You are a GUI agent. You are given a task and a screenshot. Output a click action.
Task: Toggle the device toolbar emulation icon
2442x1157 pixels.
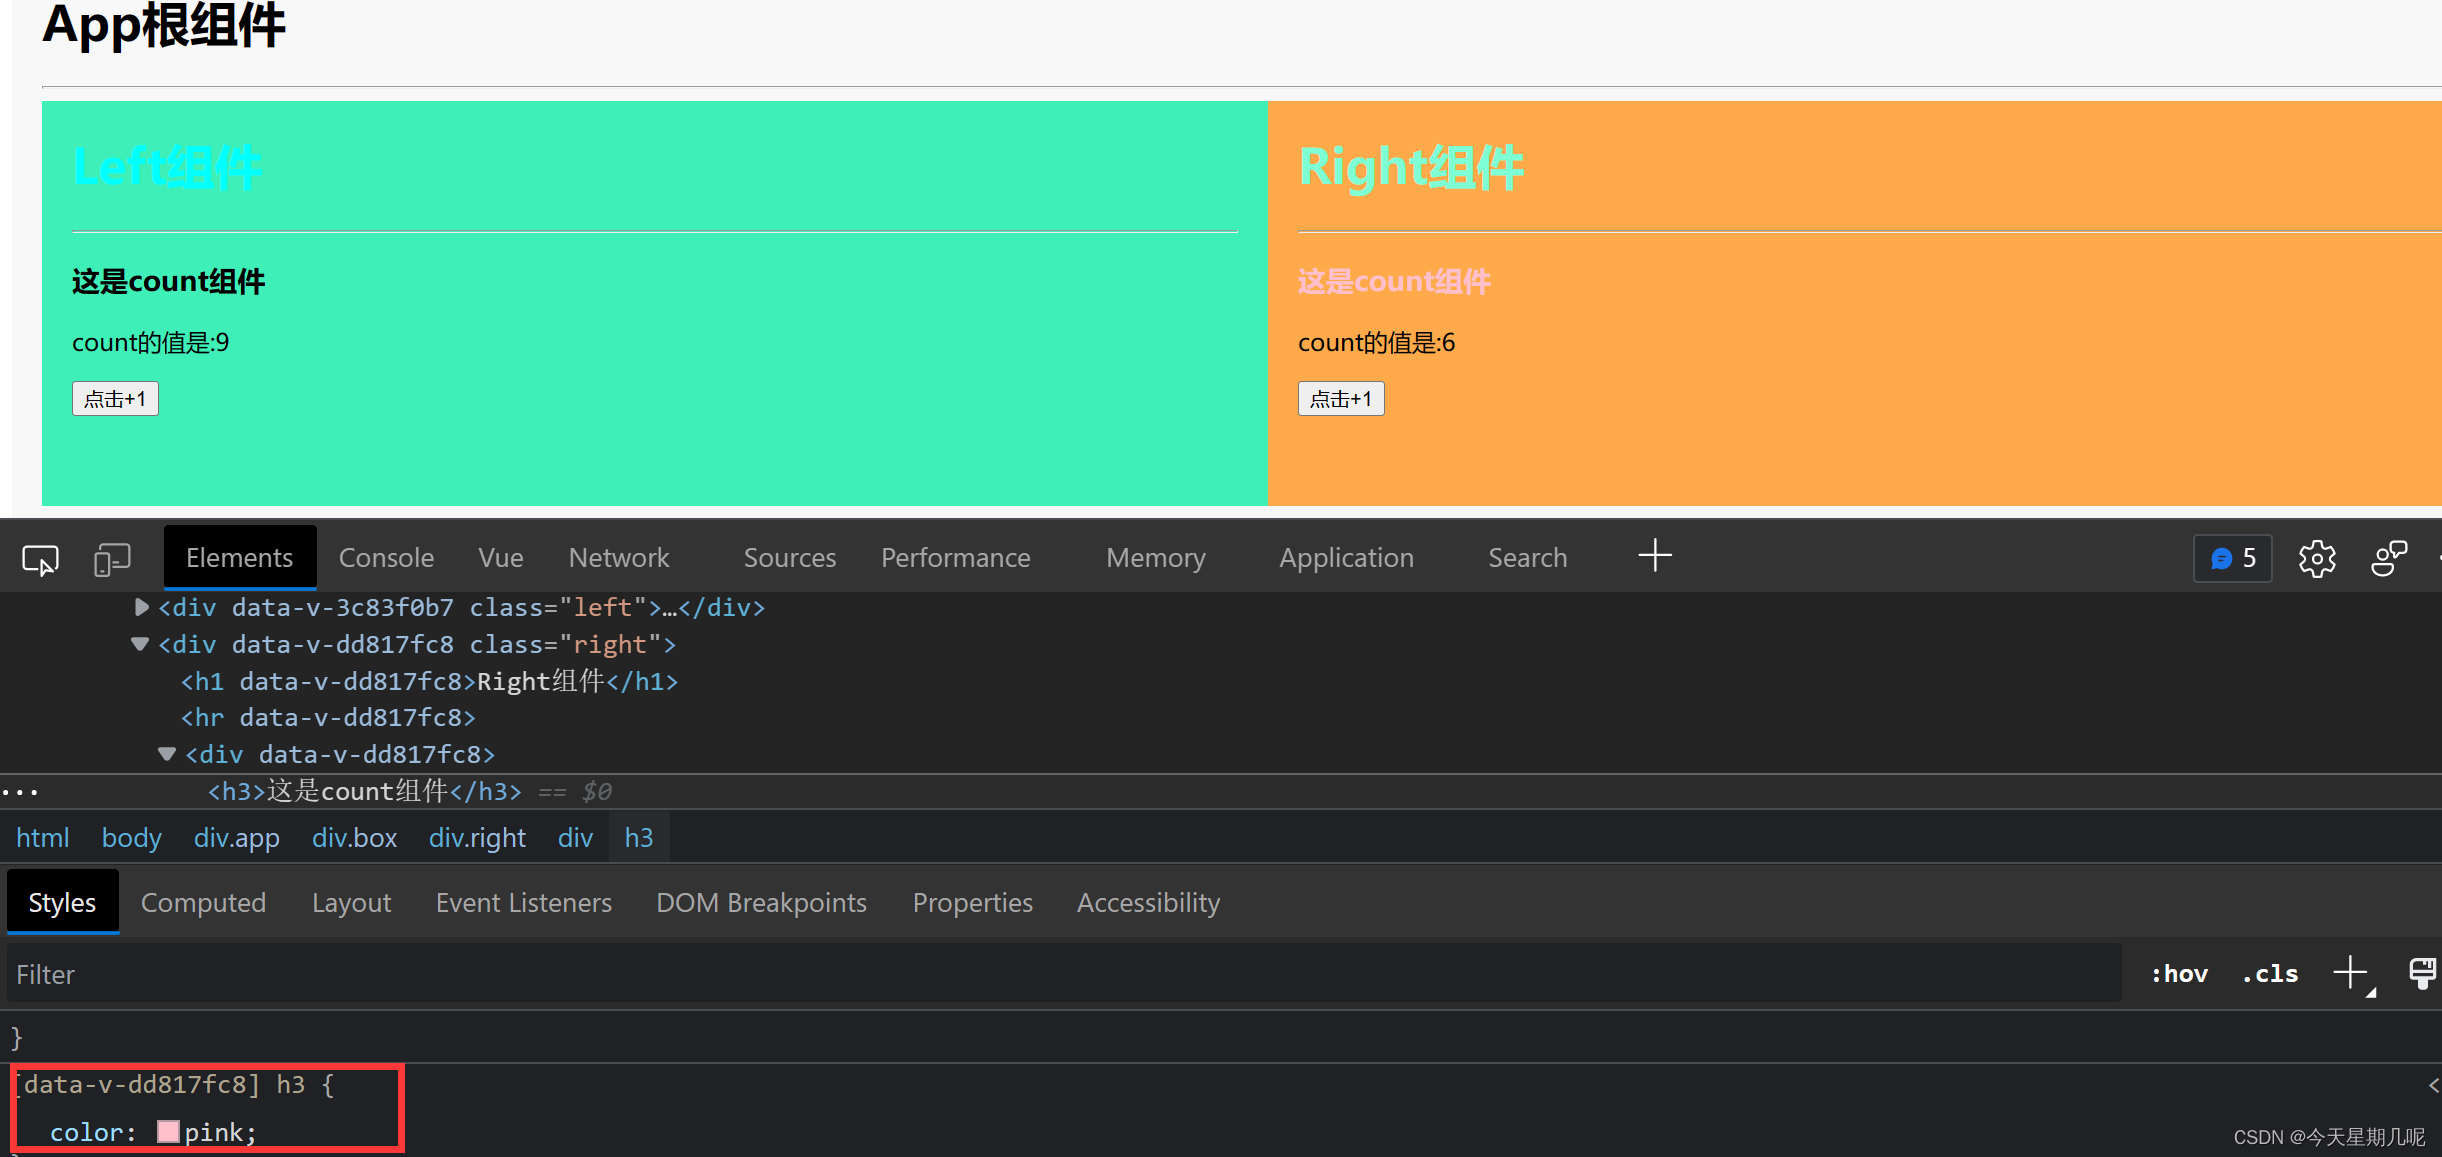pos(111,558)
